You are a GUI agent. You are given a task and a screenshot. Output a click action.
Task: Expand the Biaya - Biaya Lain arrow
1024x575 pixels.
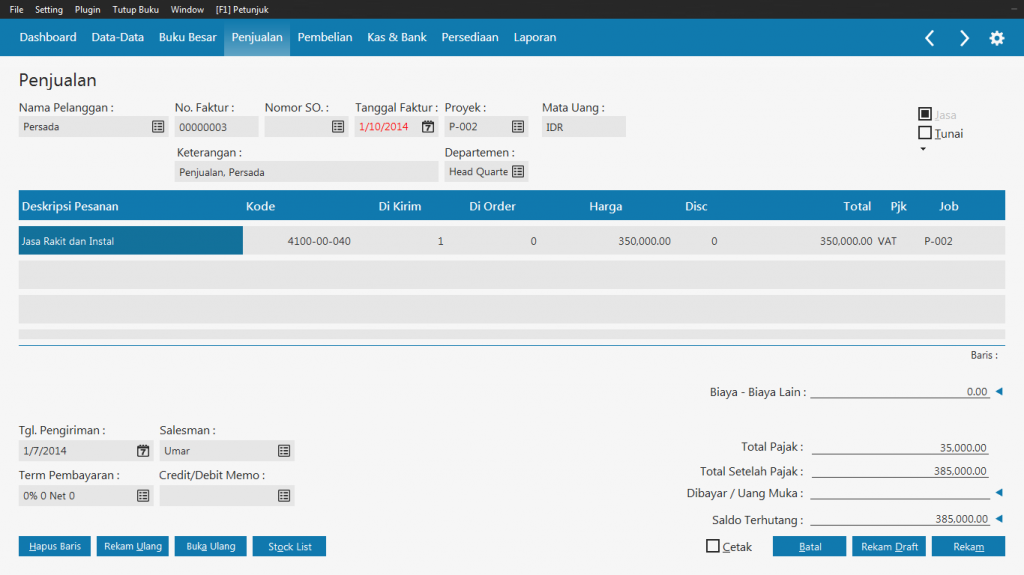[x=998, y=392]
